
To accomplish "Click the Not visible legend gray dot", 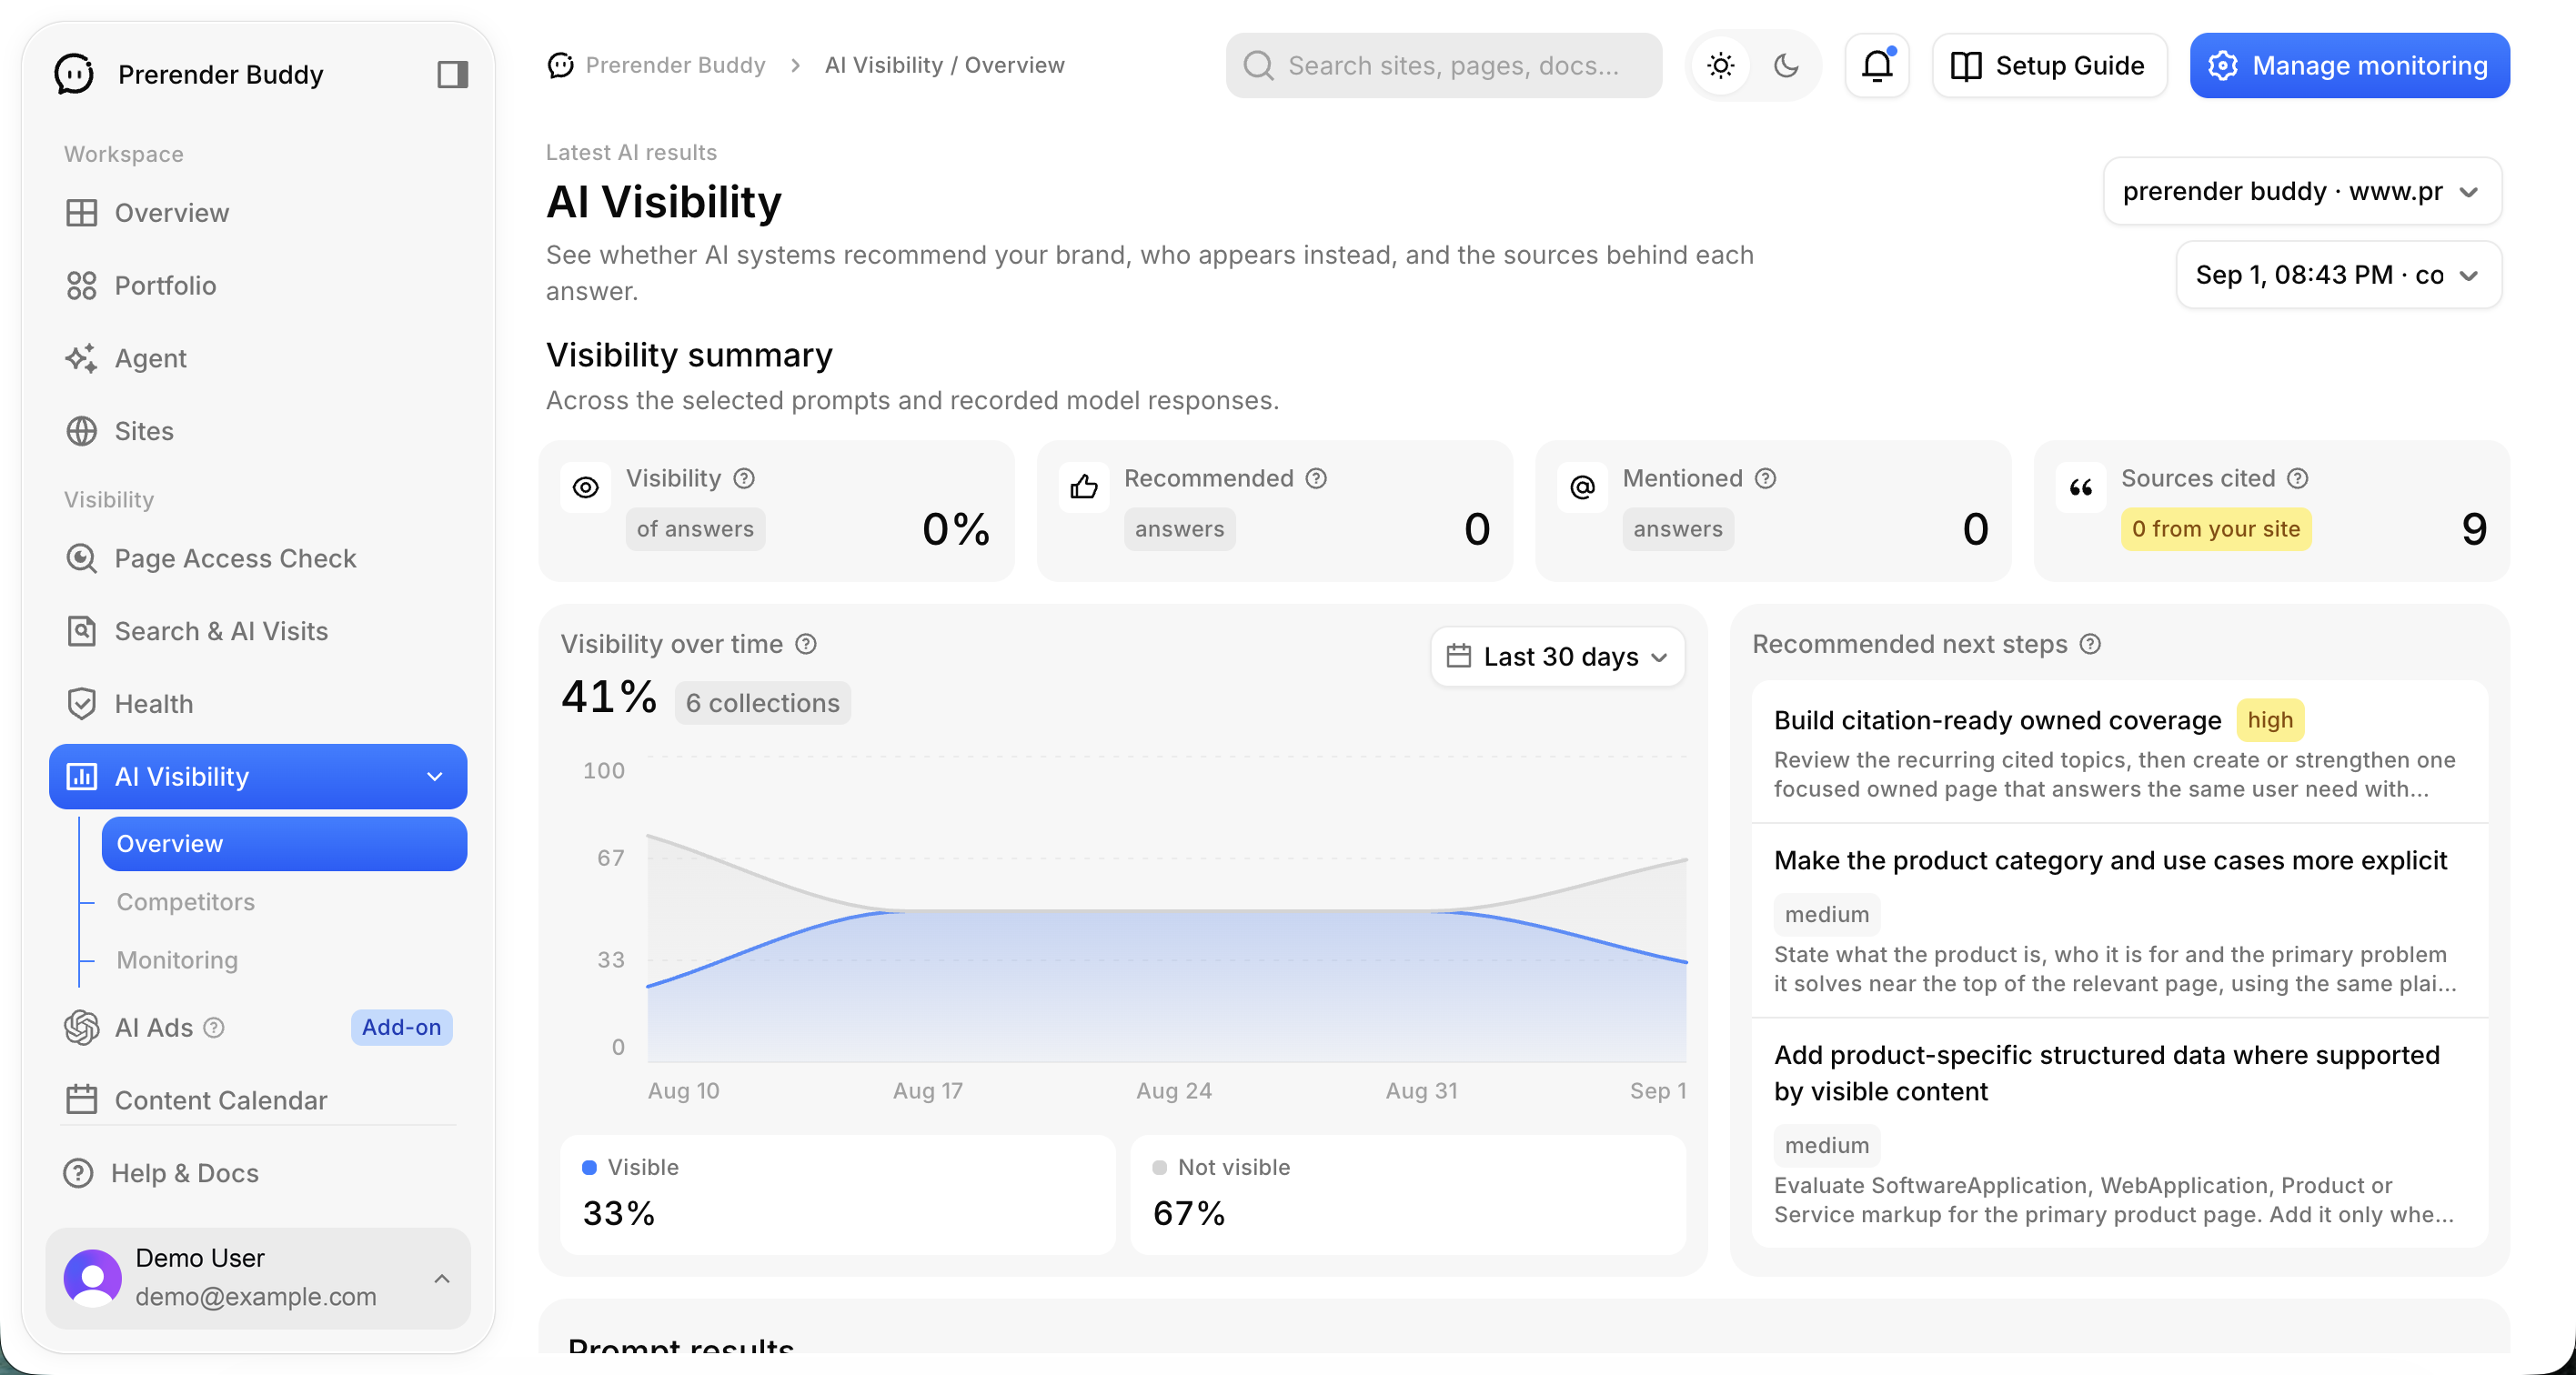I will [1160, 1168].
